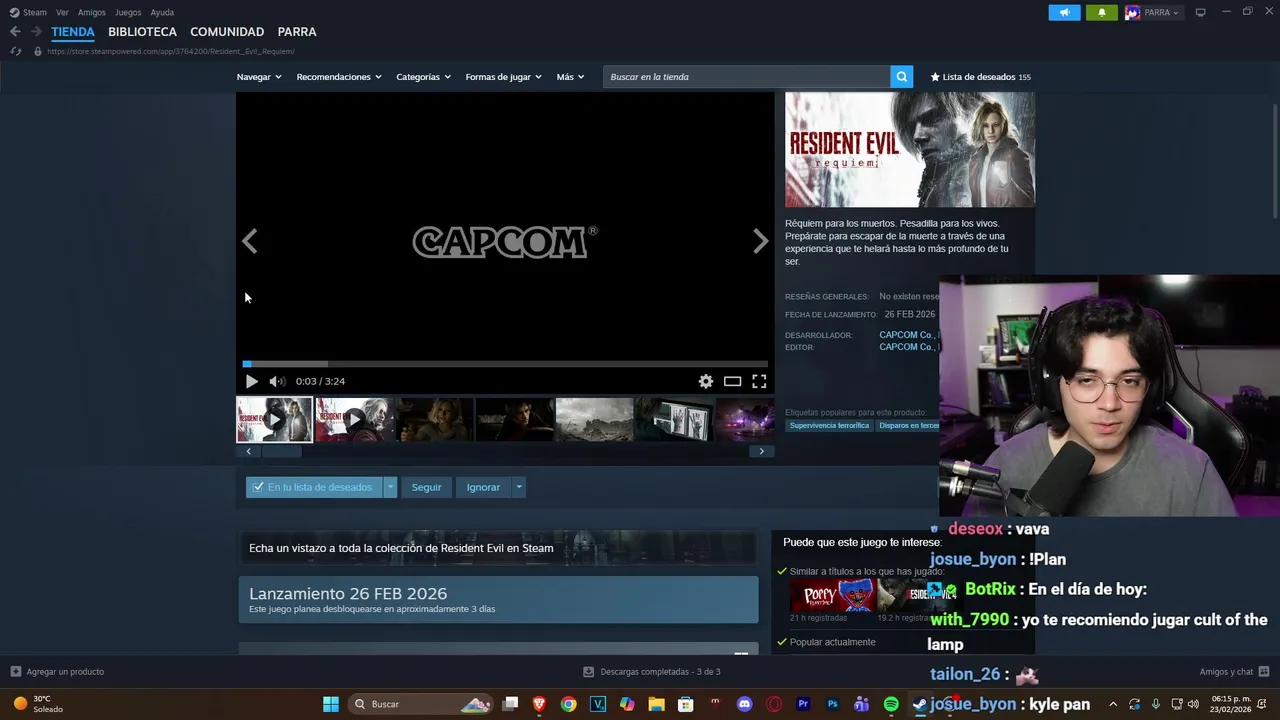Seek within the trailer progress bar
This screenshot has width=1280, height=720.
pos(505,364)
